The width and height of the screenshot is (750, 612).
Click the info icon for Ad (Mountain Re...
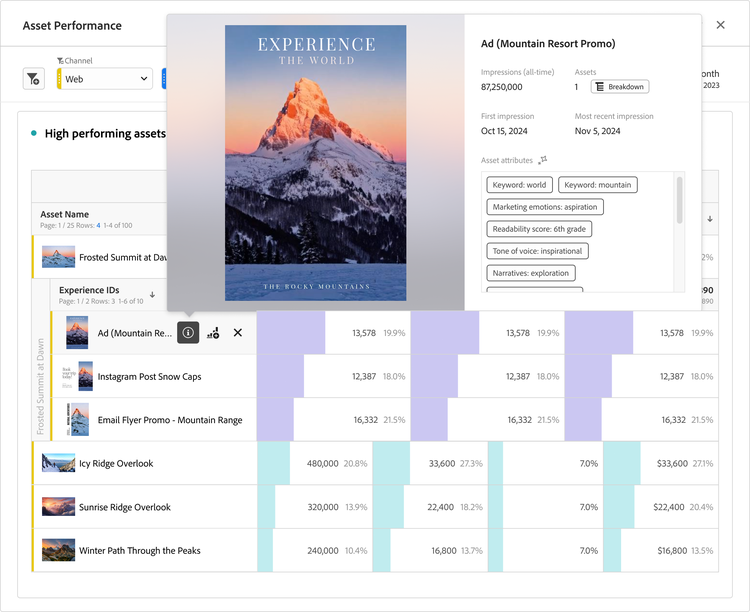point(188,333)
